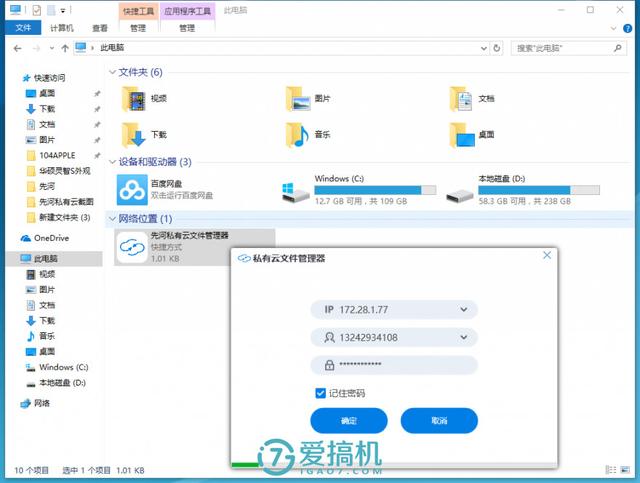Select the Windows (C:) drive icon
This screenshot has height=483, width=640.
[296, 192]
